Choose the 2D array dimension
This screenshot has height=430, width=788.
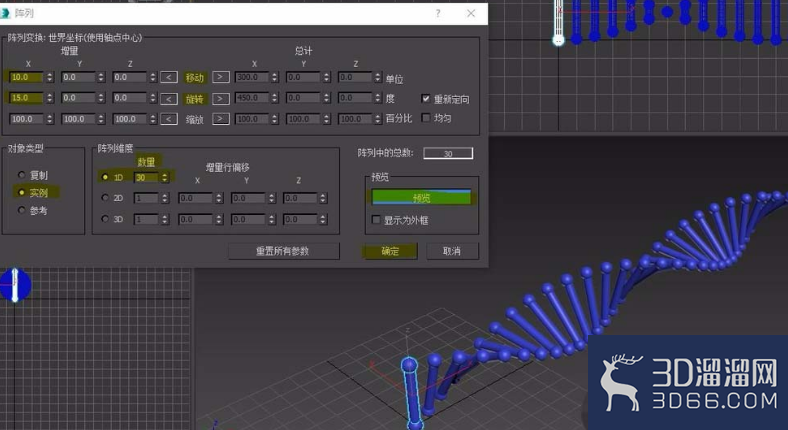pos(105,198)
